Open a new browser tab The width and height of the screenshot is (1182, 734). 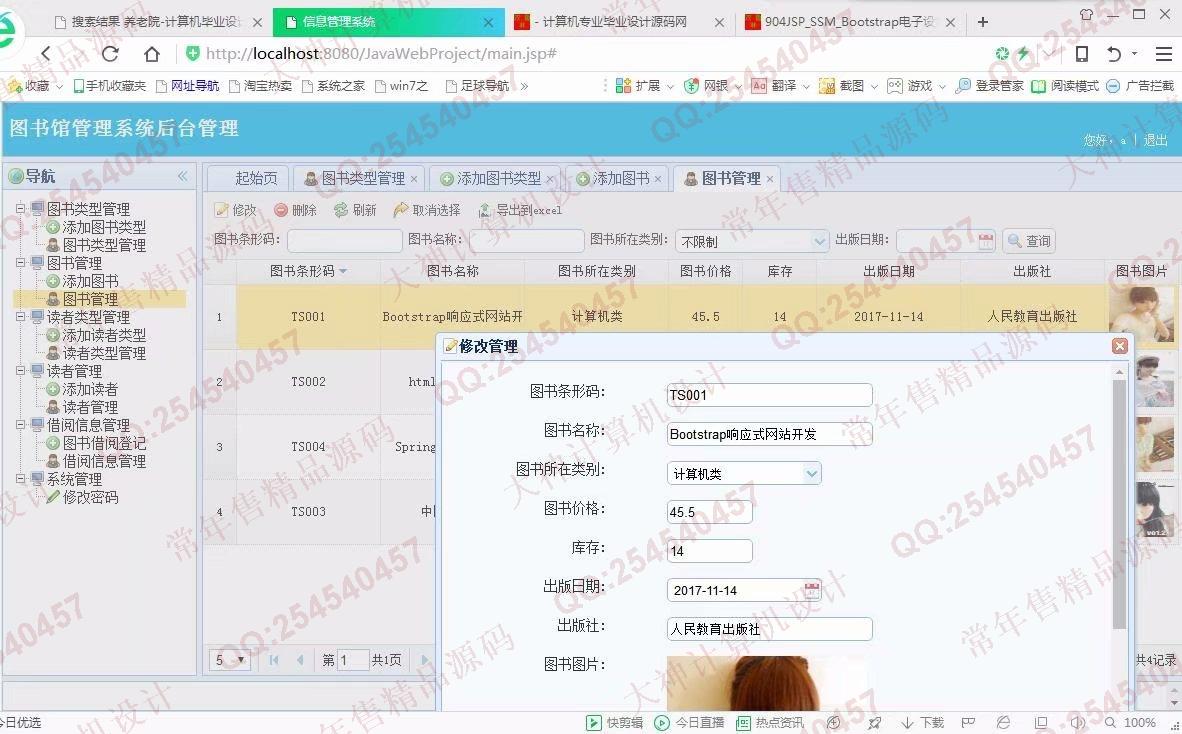click(982, 22)
